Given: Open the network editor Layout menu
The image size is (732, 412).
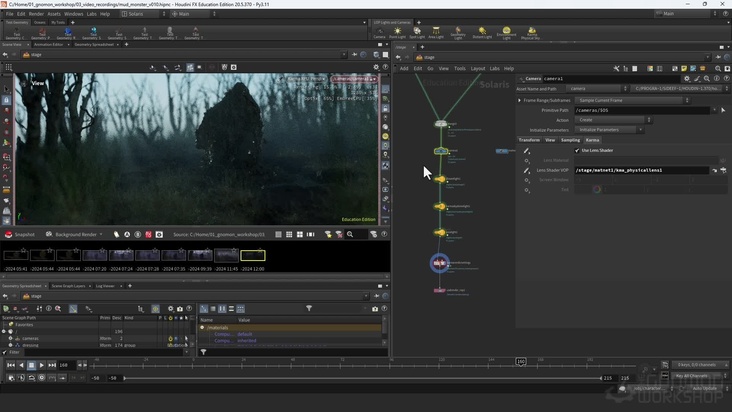Looking at the screenshot, I should point(478,69).
